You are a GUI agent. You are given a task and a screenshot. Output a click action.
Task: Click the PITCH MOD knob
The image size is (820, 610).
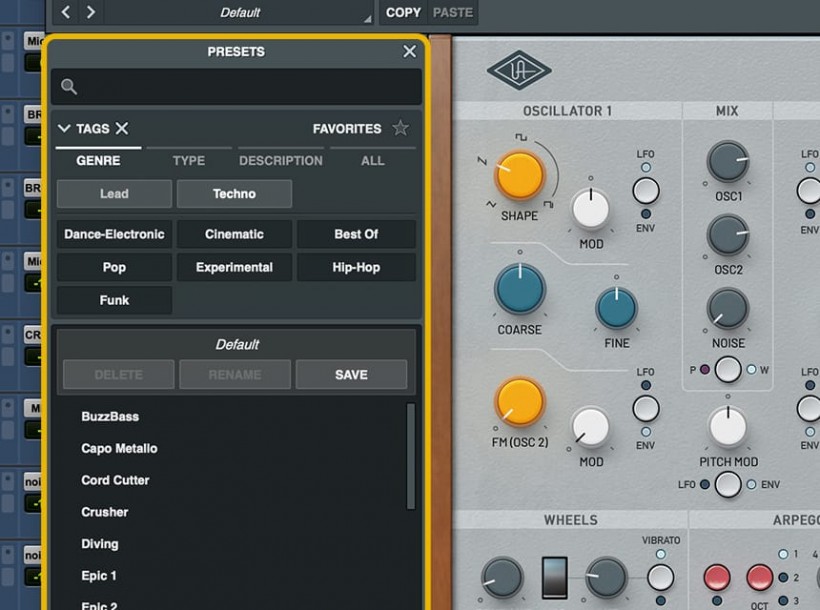[727, 427]
